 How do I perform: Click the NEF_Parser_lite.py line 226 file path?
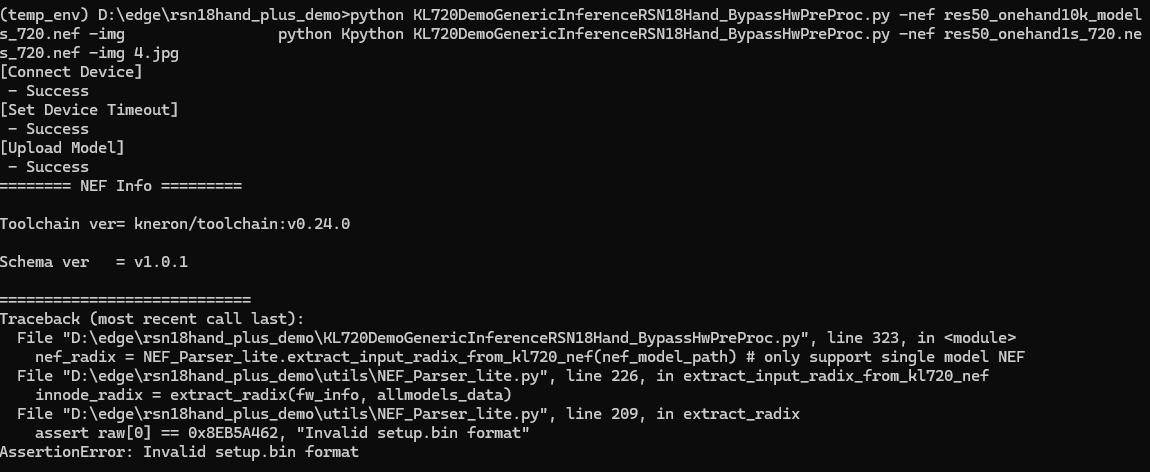(502, 377)
